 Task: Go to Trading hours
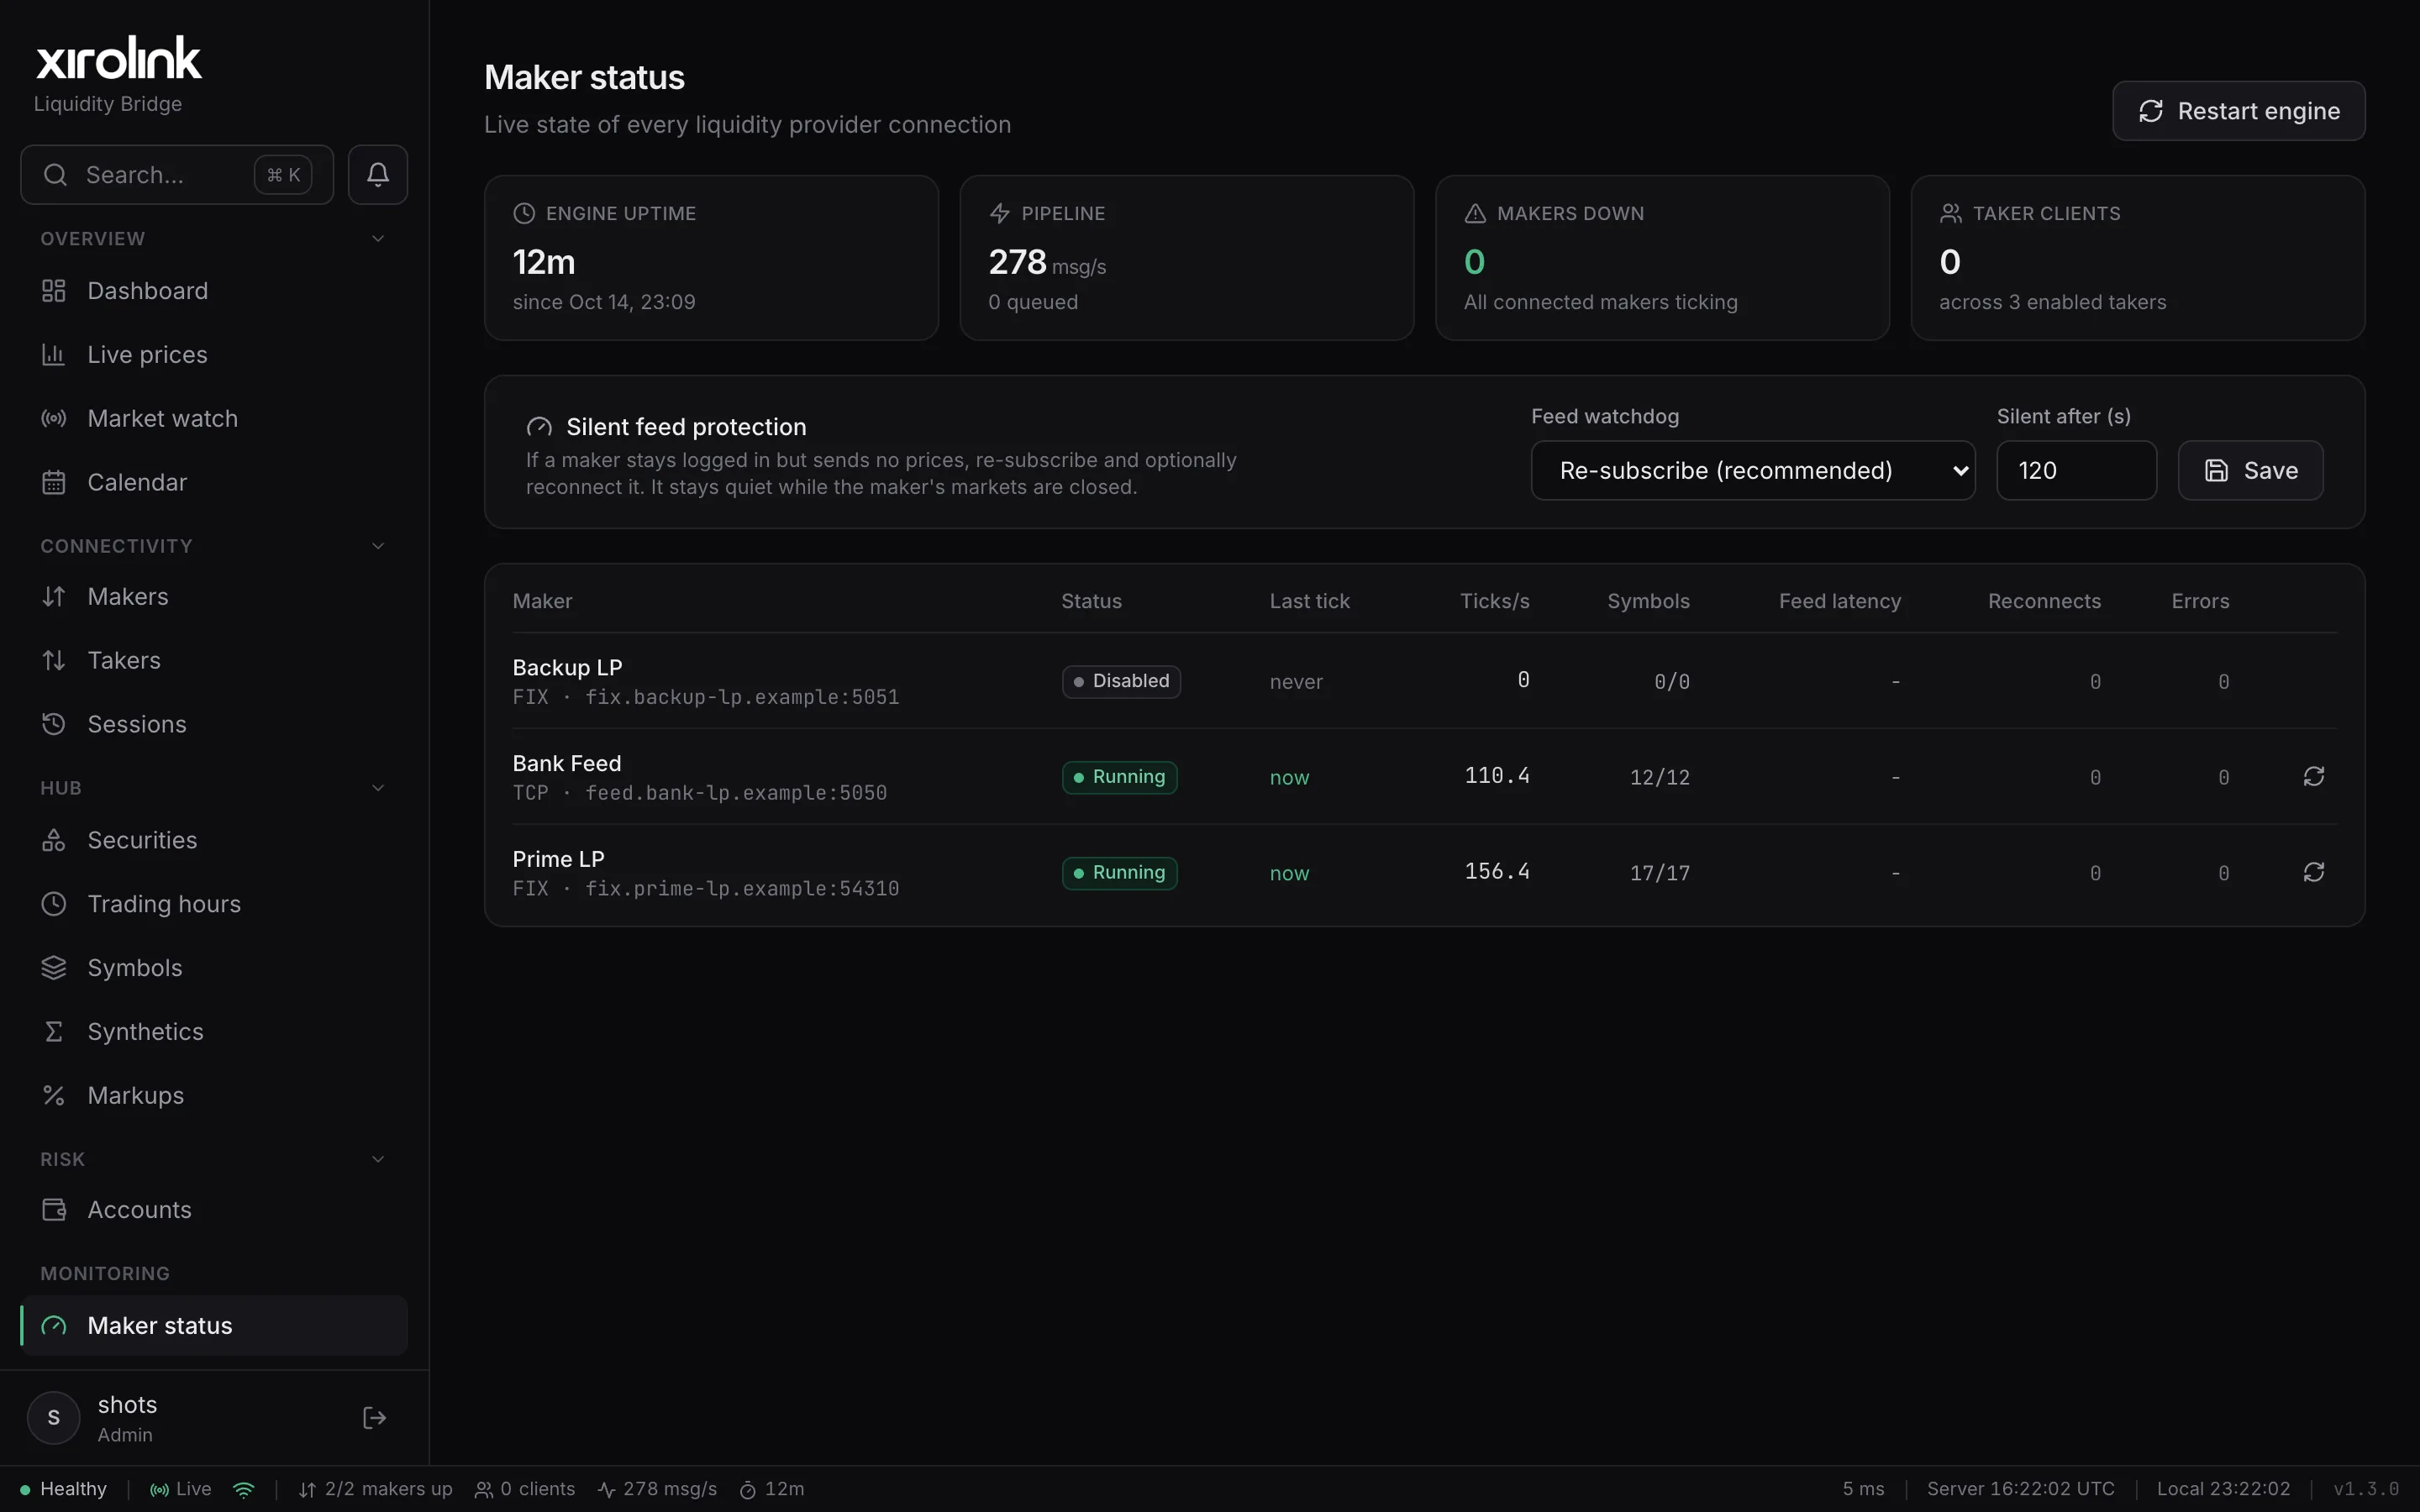(x=214, y=905)
